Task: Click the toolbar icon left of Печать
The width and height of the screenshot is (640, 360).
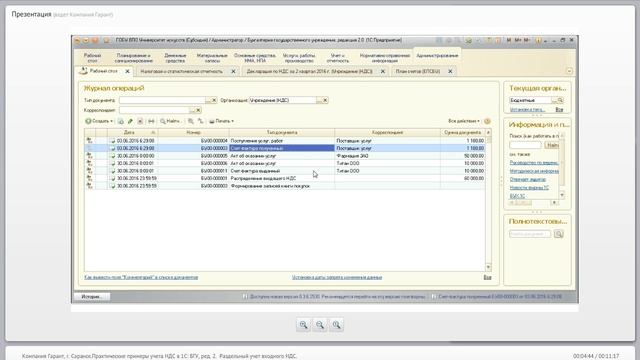Action: [200, 121]
